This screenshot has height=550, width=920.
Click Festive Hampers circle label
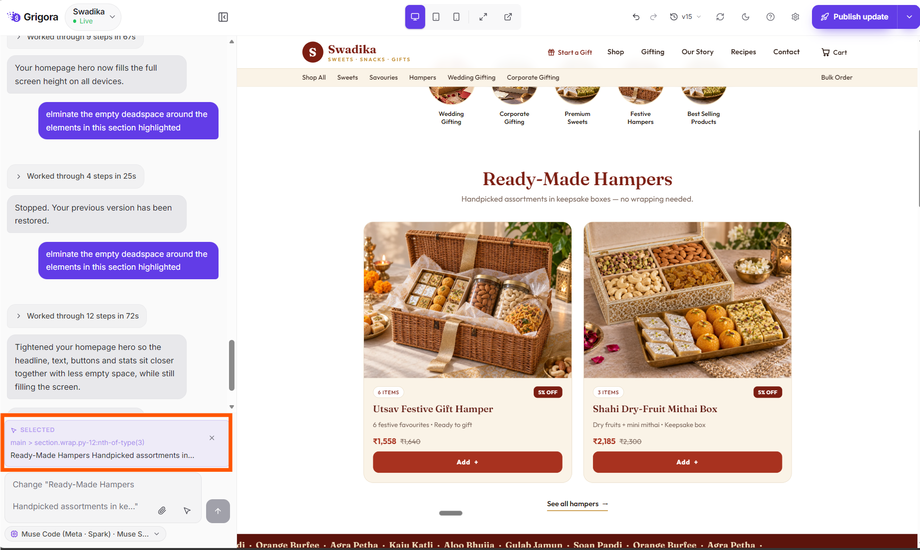[x=640, y=118]
